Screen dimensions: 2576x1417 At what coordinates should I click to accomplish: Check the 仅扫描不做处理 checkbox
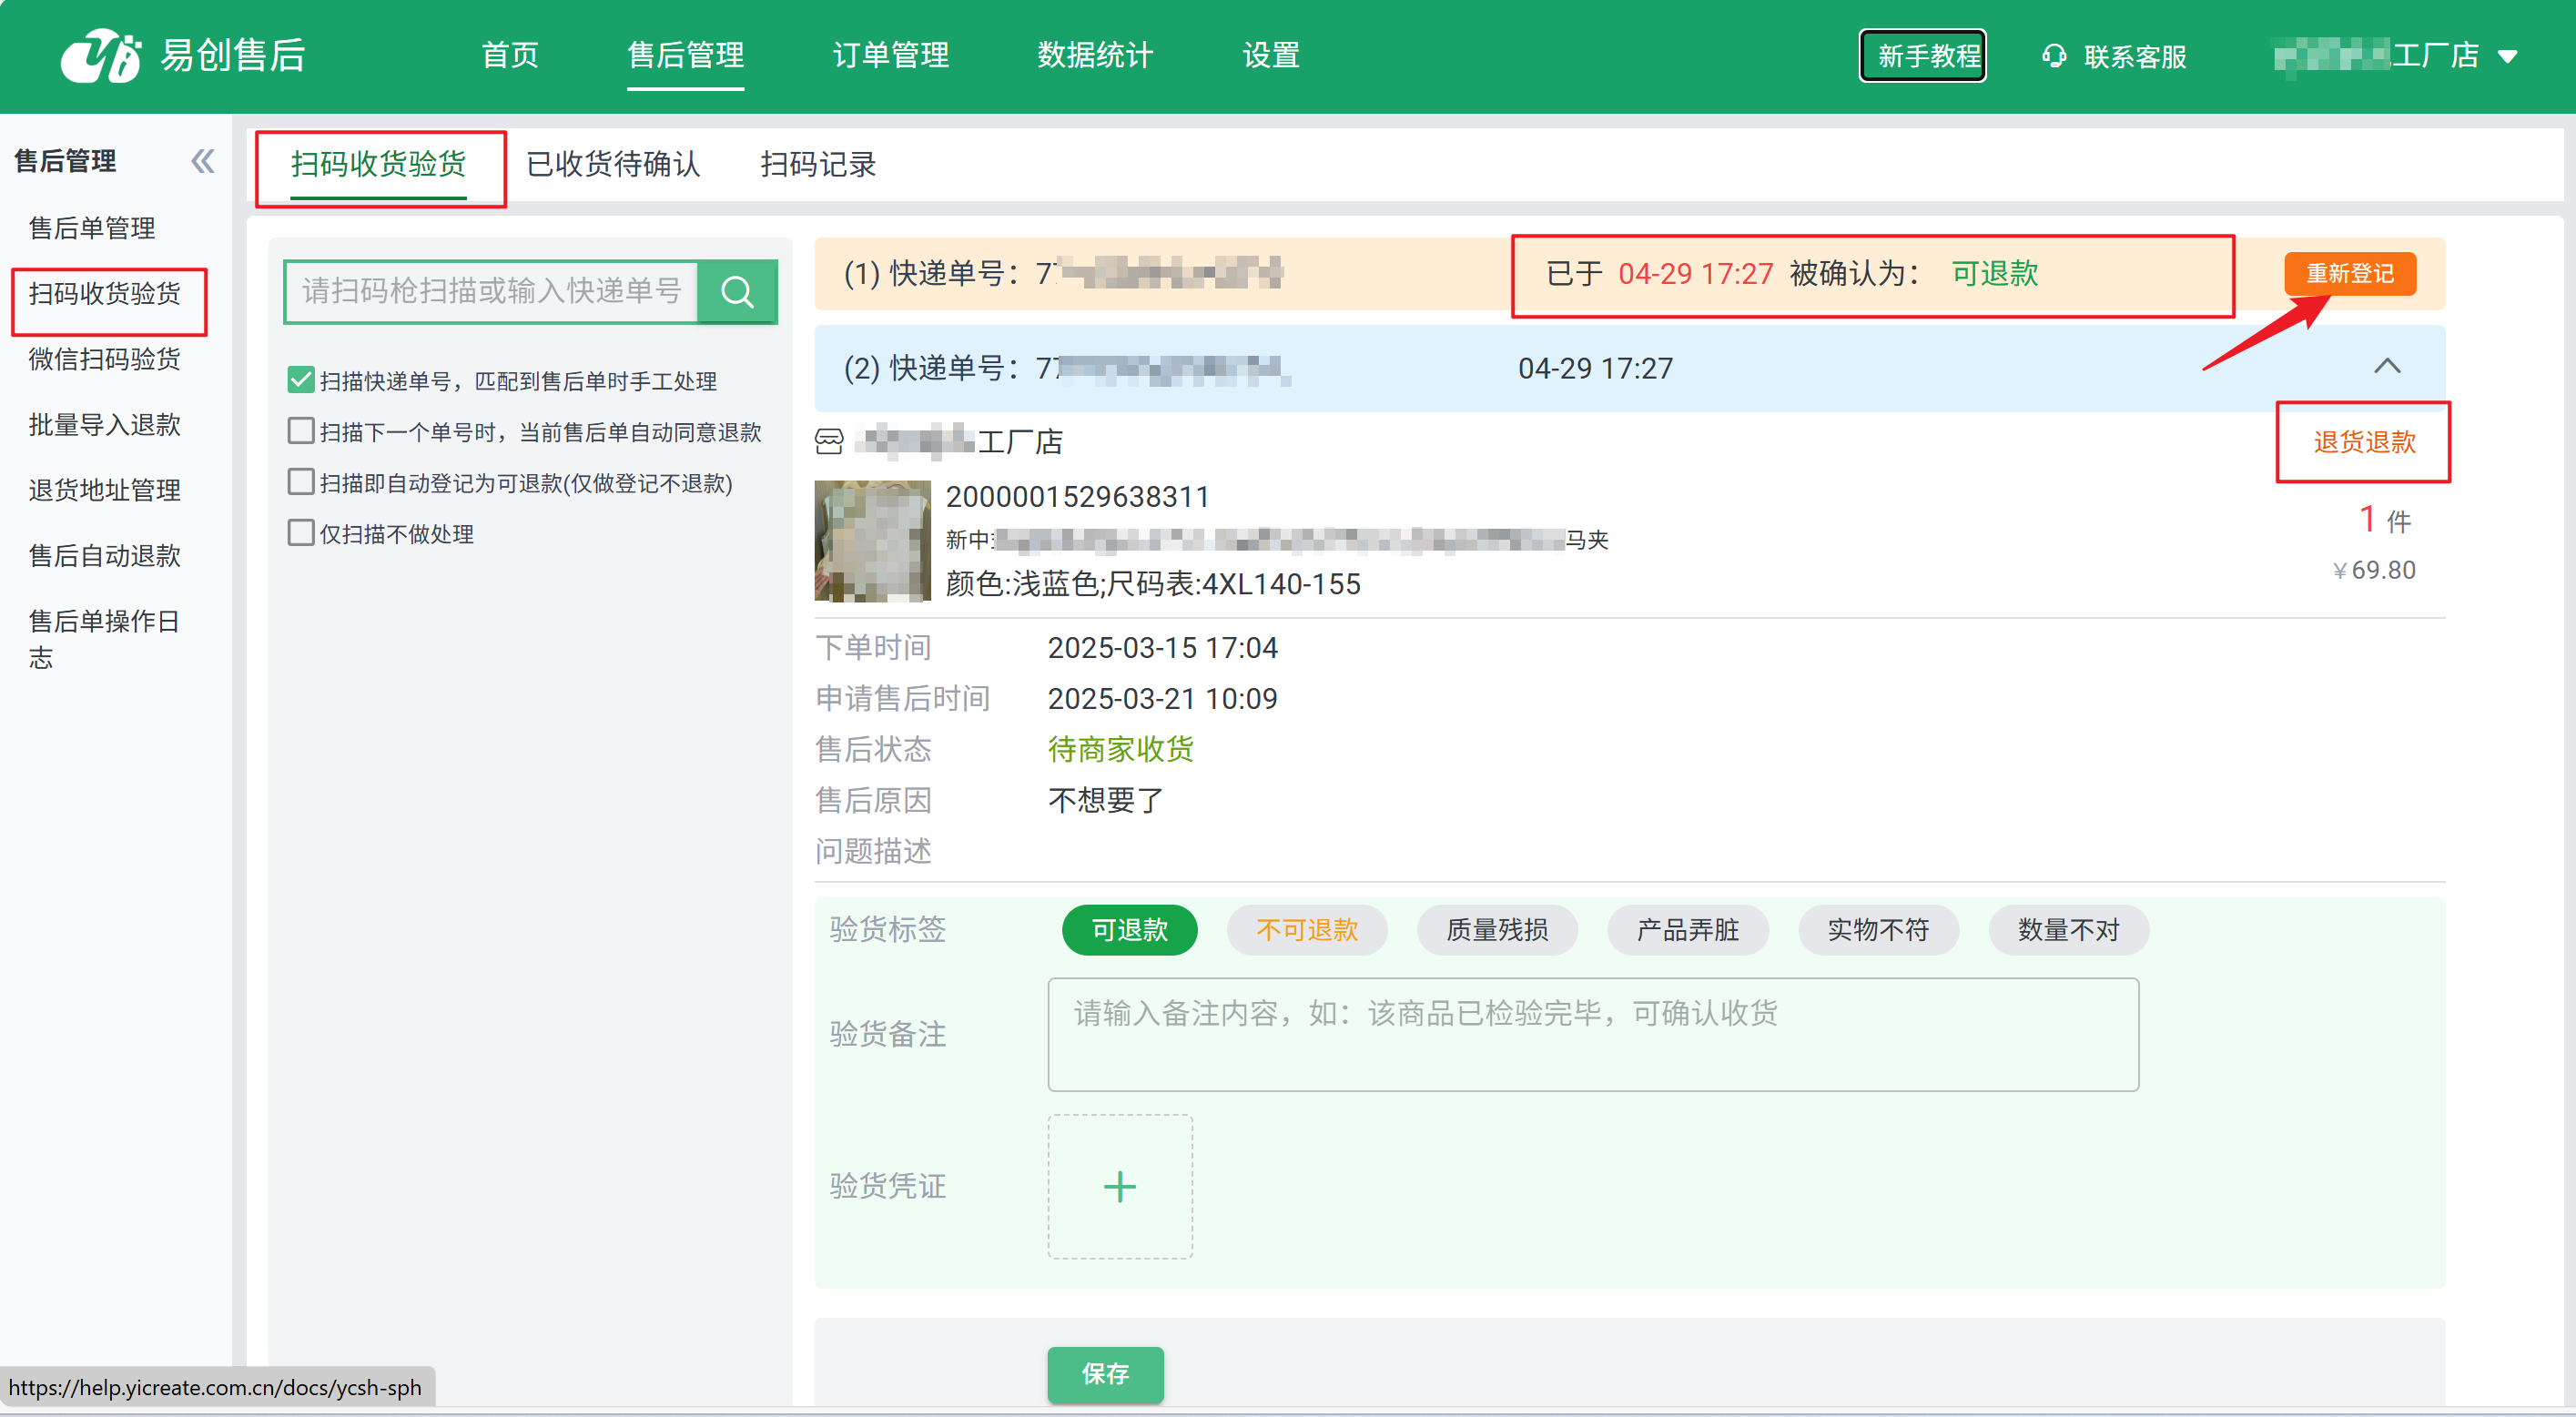[300, 533]
